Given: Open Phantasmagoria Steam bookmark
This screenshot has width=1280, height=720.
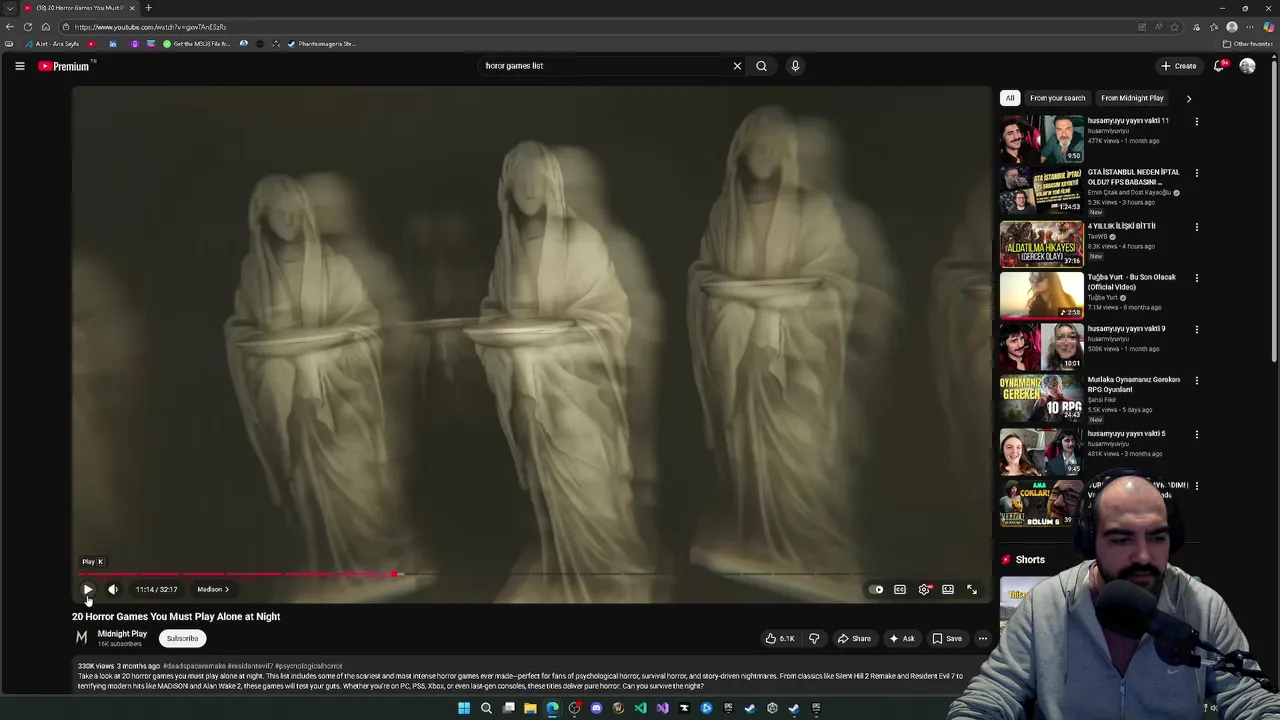Looking at the screenshot, I should pos(321,44).
